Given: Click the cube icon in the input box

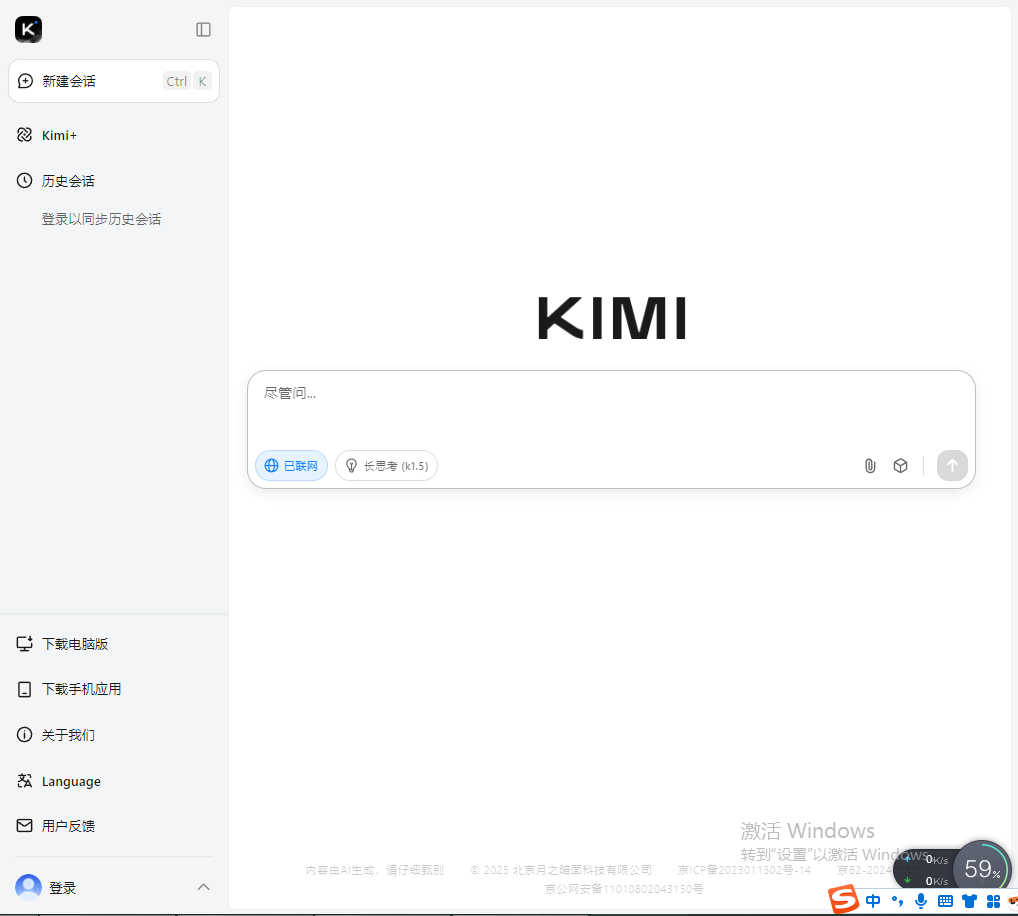Looking at the screenshot, I should pos(900,465).
